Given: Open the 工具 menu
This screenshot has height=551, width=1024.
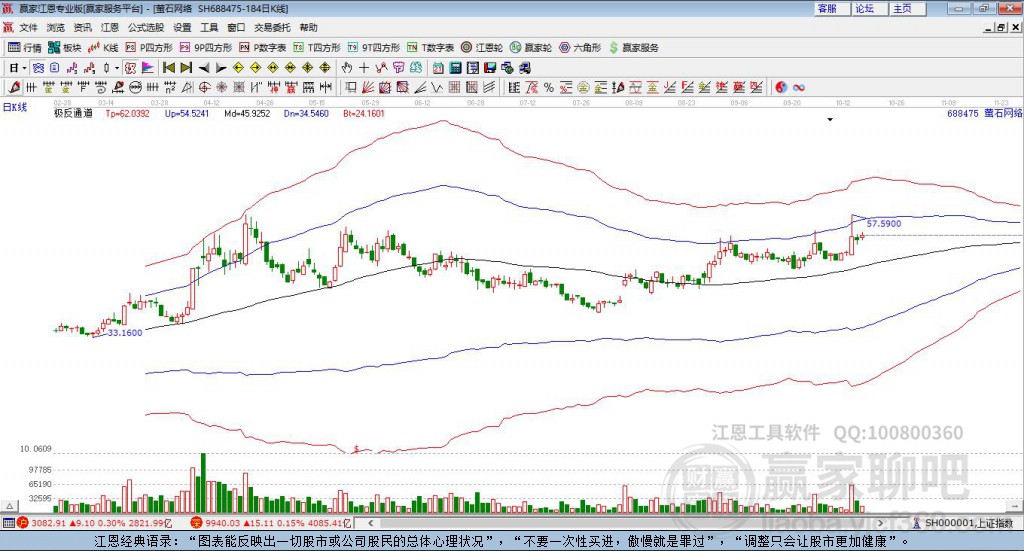Looking at the screenshot, I should point(209,27).
